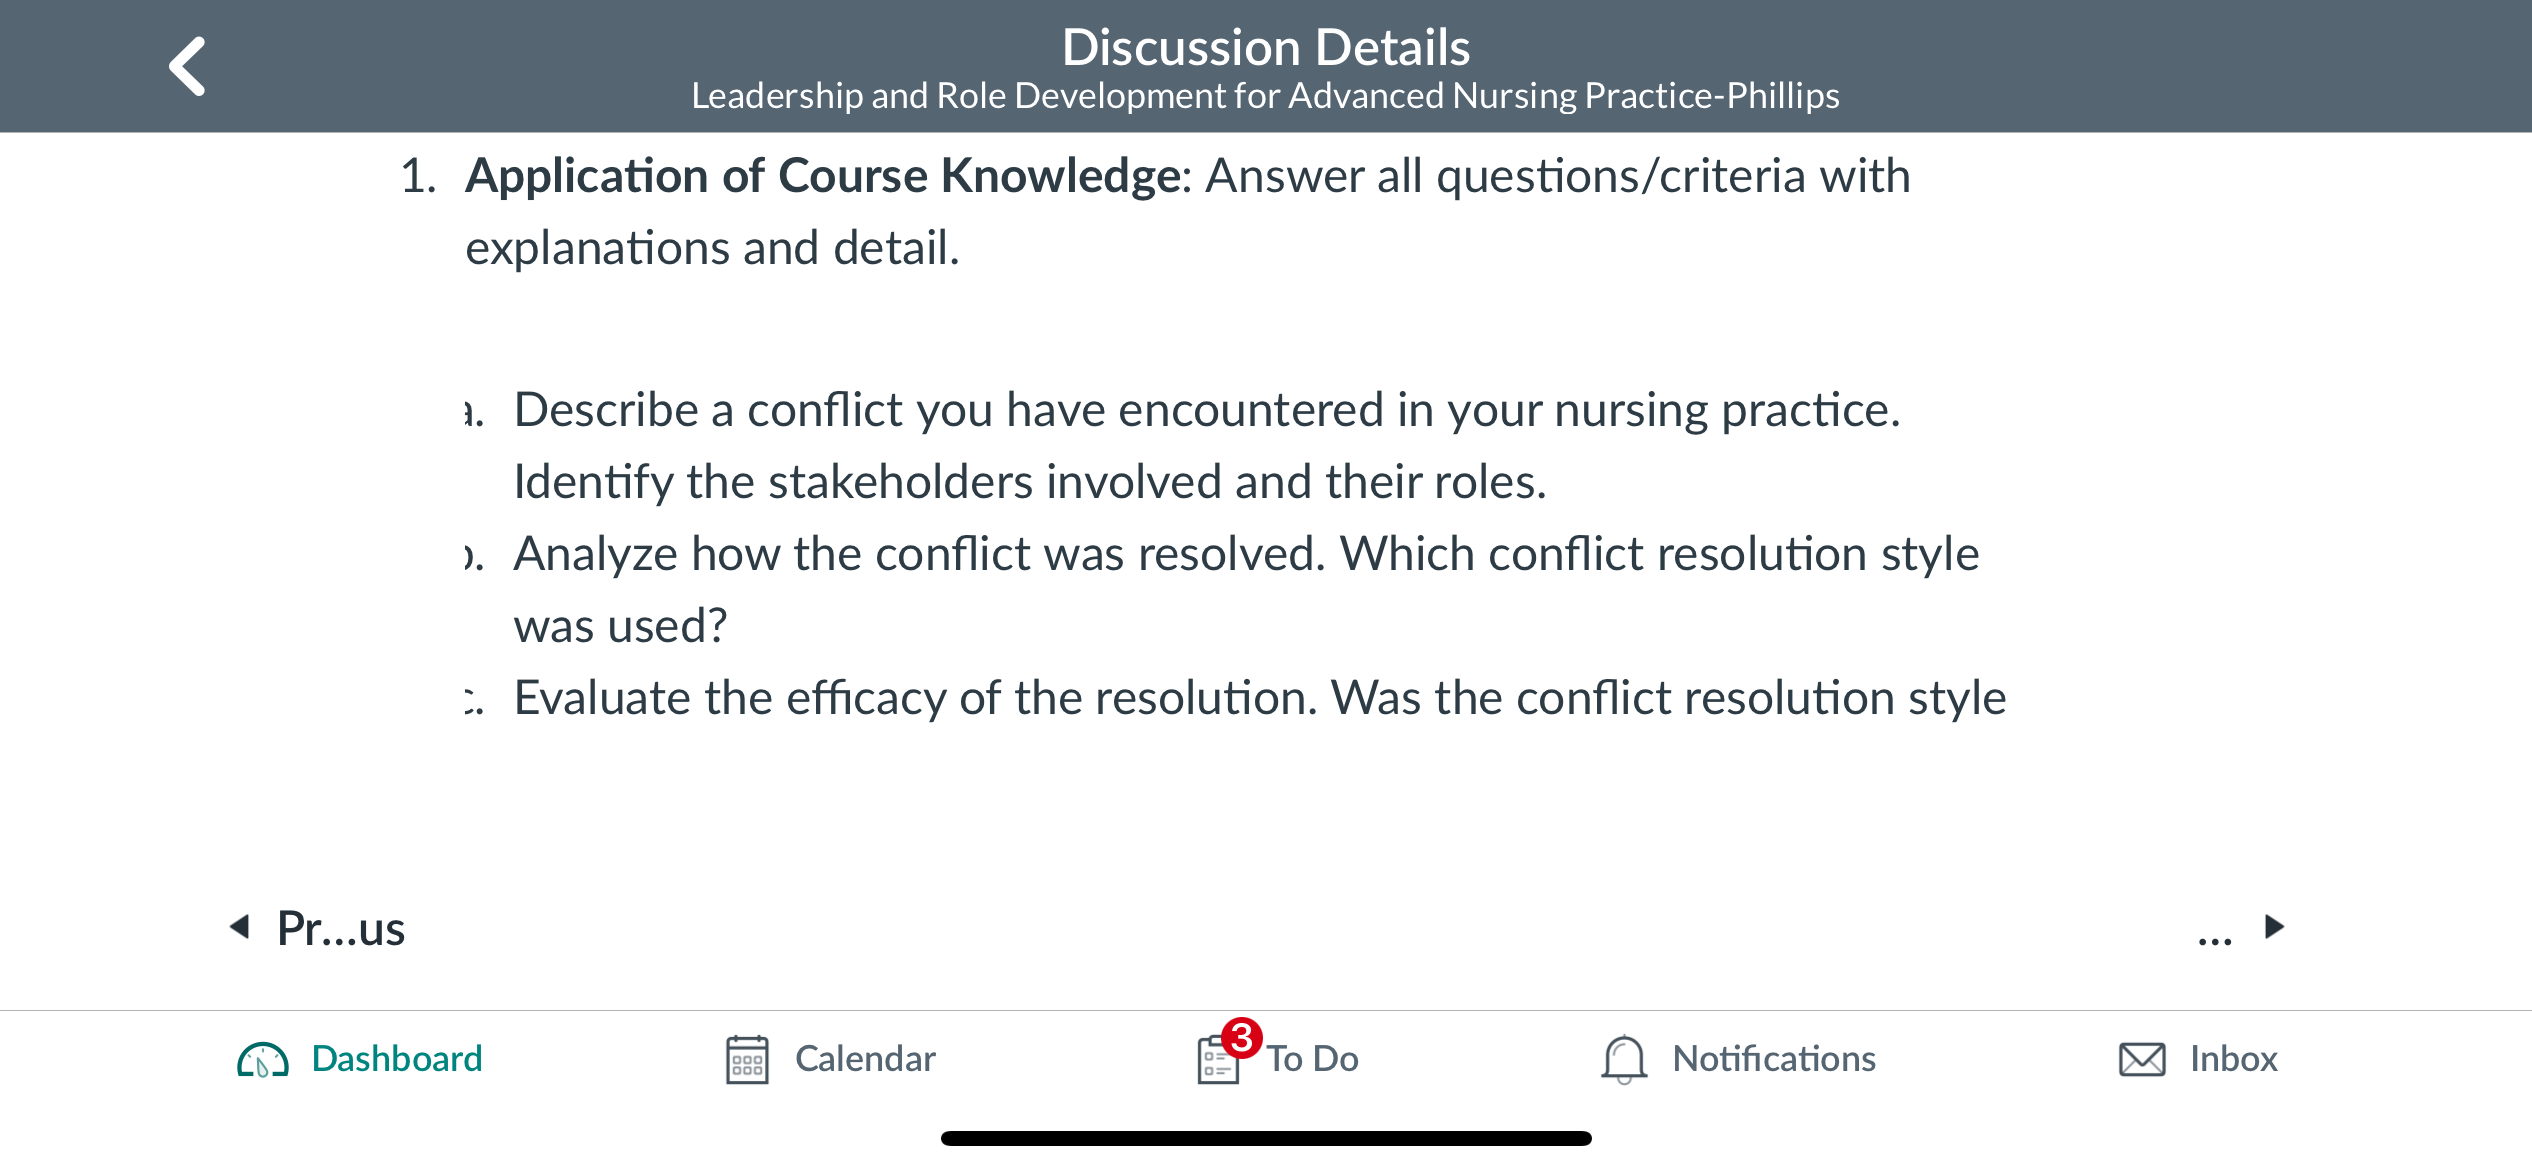
Task: Click the Leadership and Role Development course subtitle
Action: click(1266, 96)
